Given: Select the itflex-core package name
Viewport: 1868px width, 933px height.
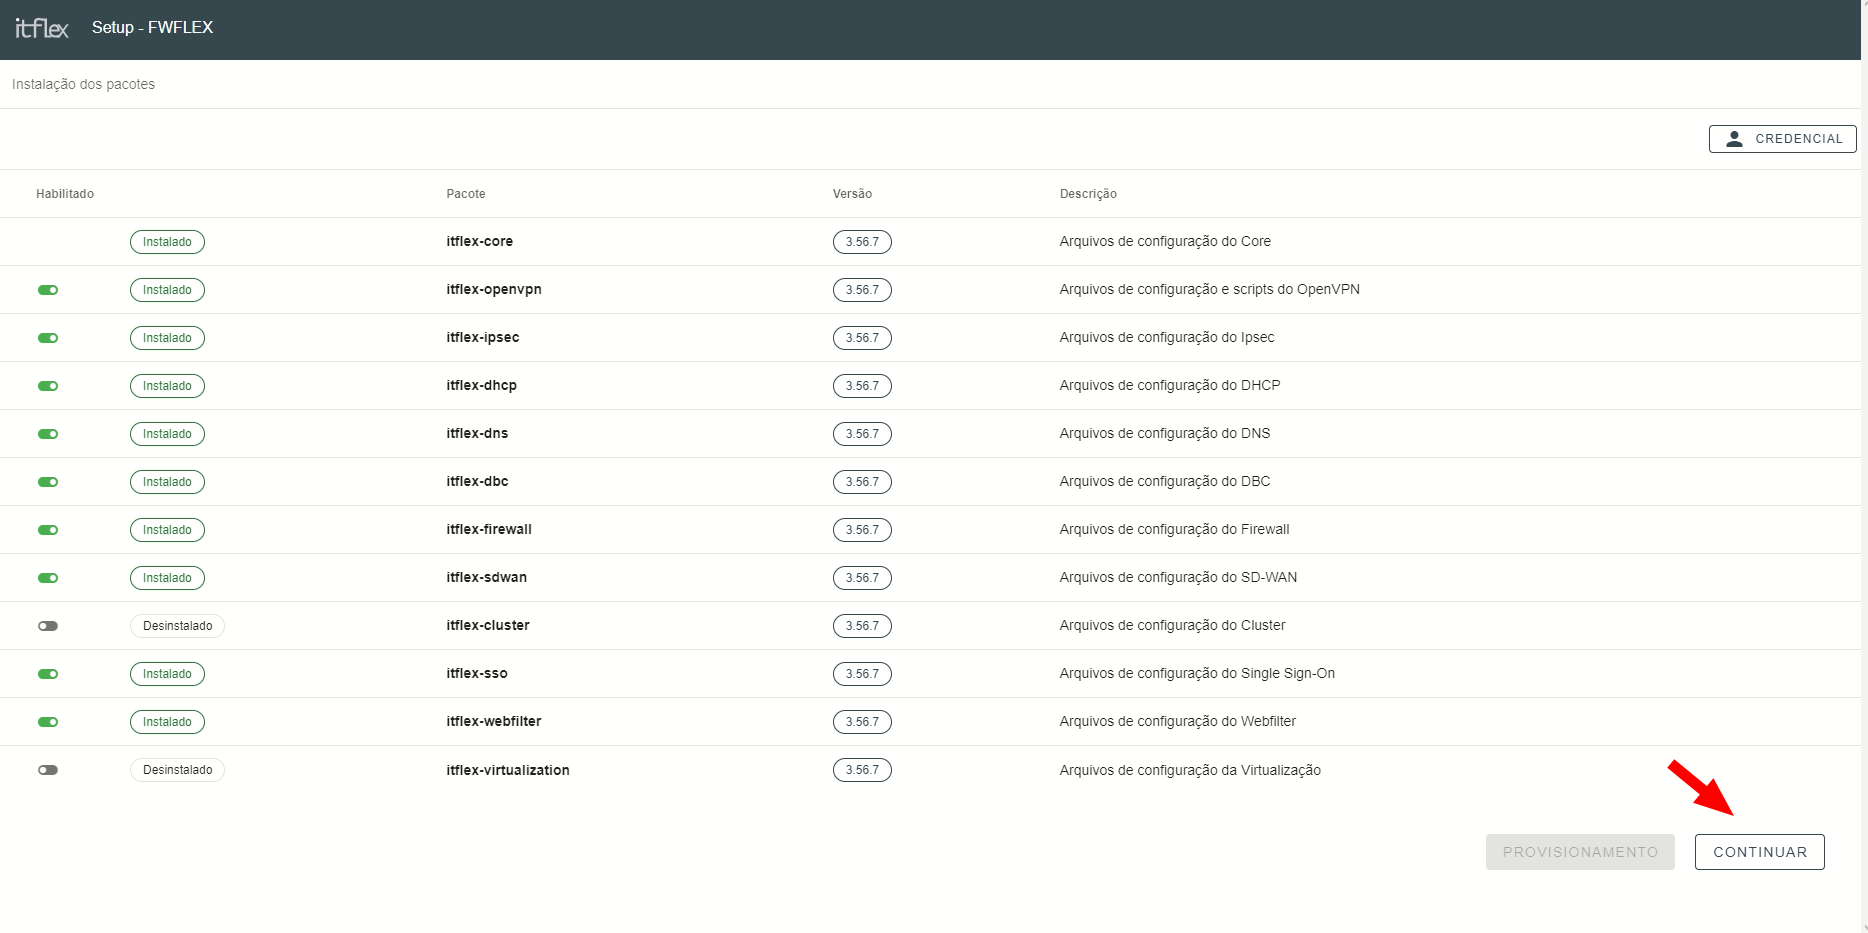Looking at the screenshot, I should [x=480, y=241].
